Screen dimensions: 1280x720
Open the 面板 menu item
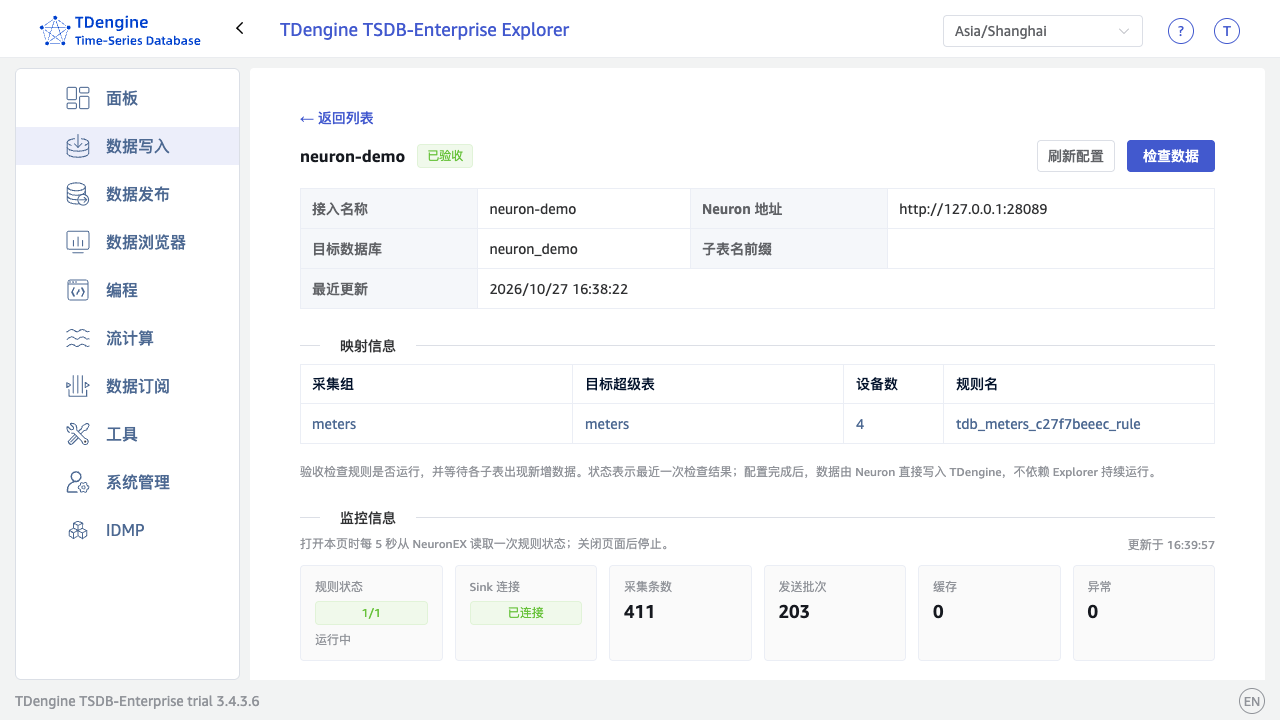point(127,98)
